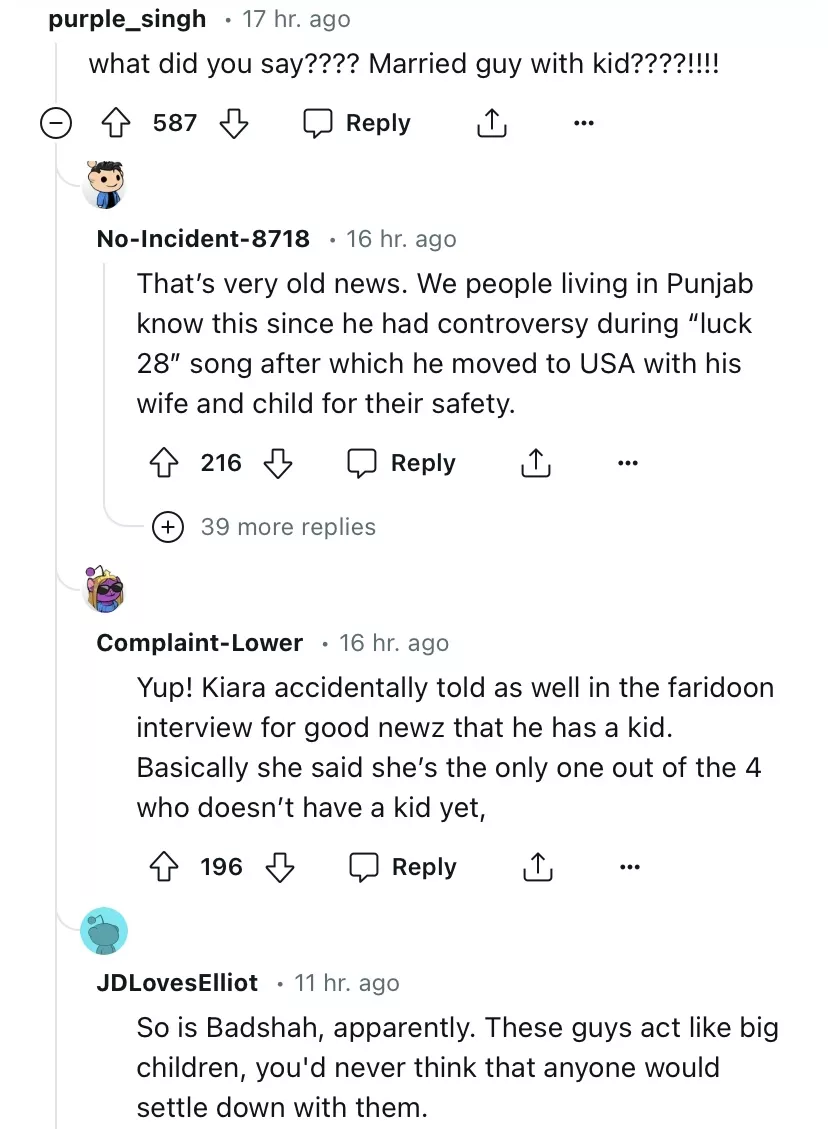This screenshot has height=1129, width=828.
Task: Open more options on Complaint-Lower's comment
Action: 628,867
